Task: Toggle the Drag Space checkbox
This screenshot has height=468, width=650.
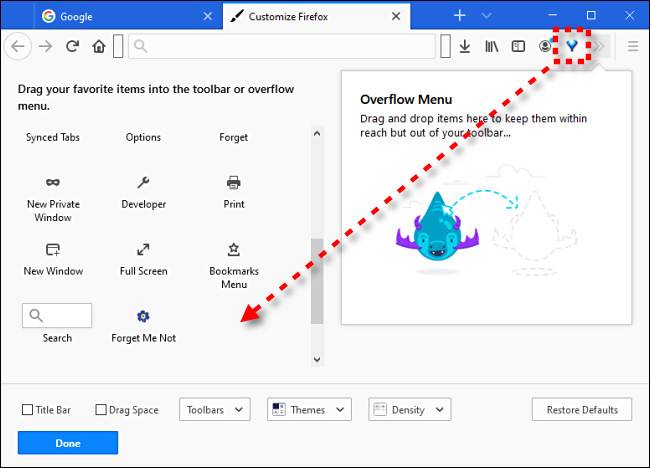Action: click(x=101, y=410)
